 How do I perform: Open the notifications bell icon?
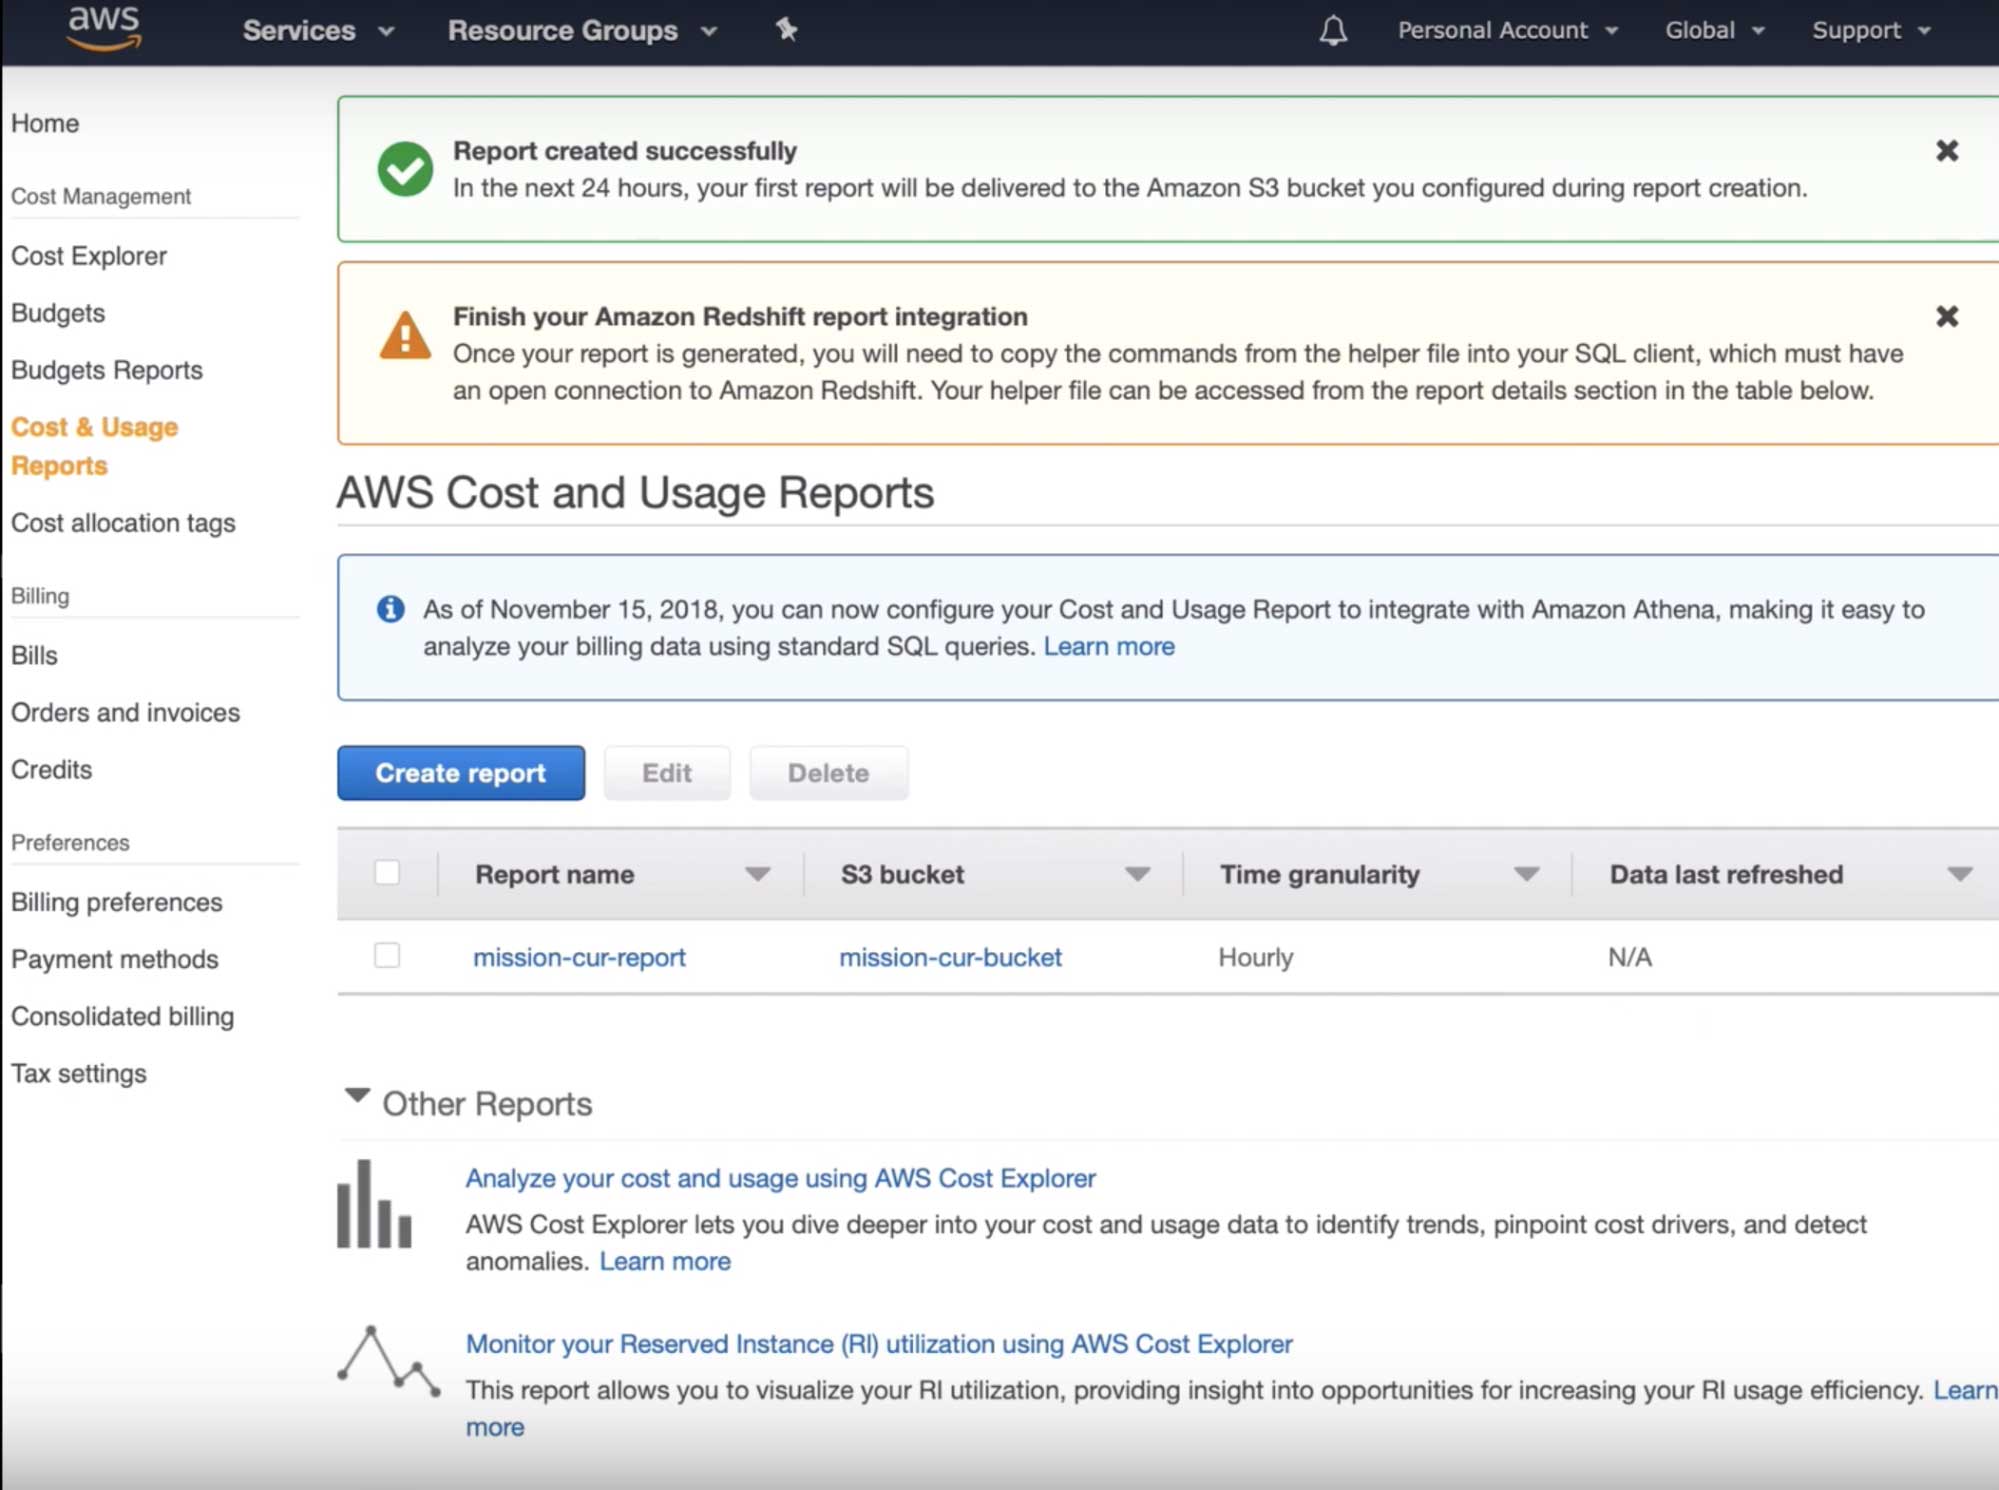(1332, 31)
